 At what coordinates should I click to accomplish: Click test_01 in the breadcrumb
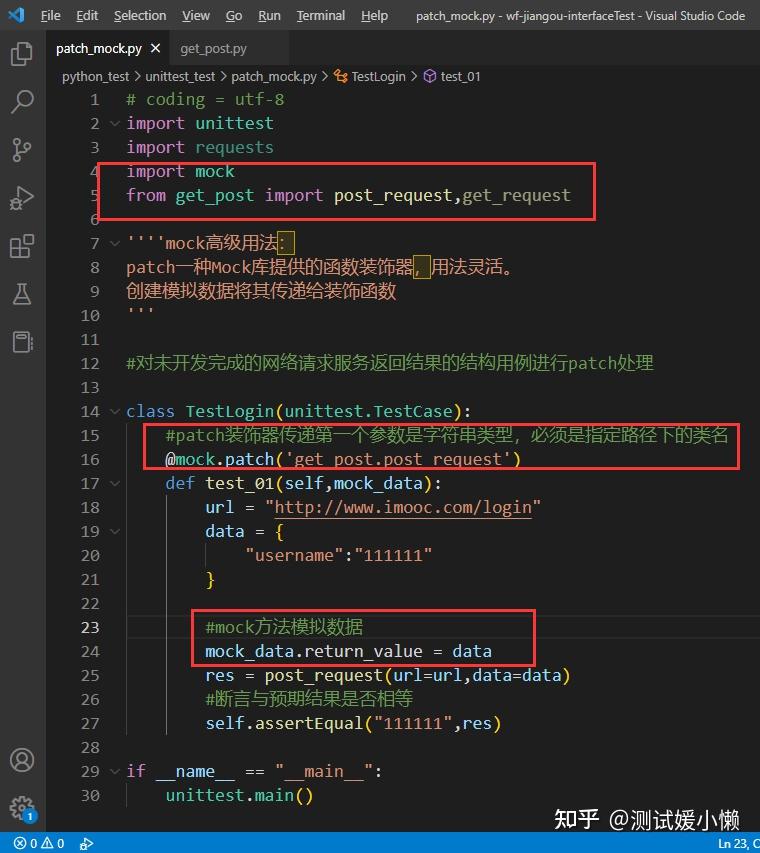coord(460,77)
